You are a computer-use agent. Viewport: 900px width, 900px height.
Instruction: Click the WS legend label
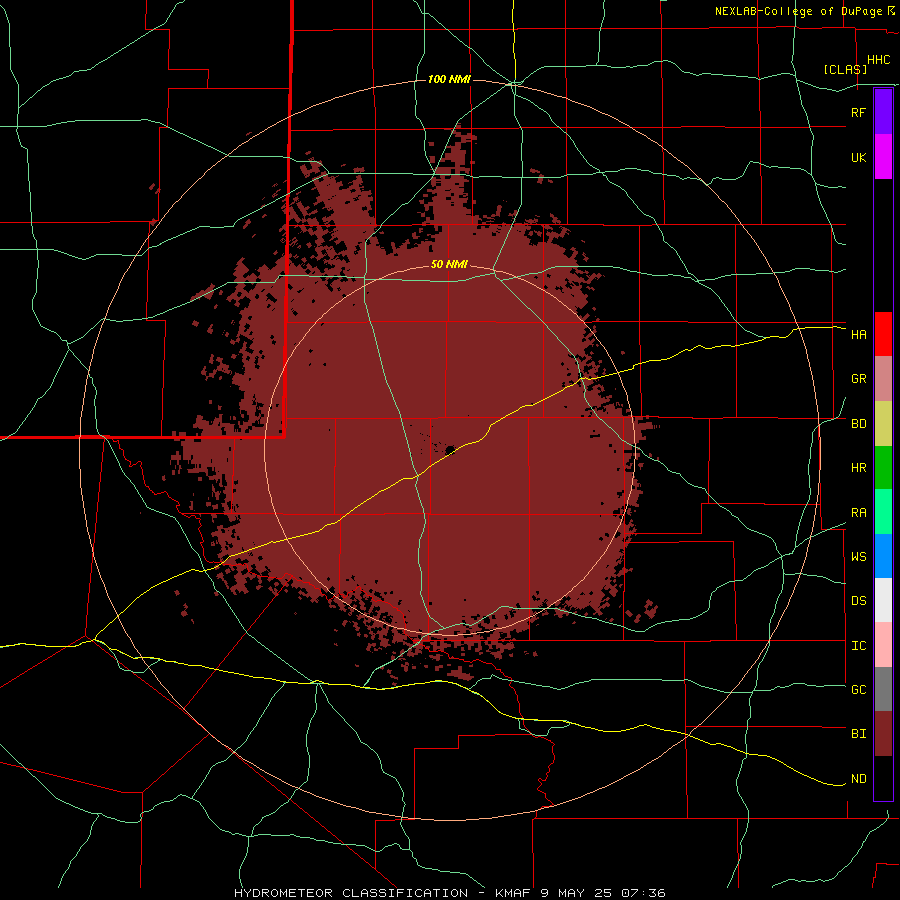coord(858,557)
